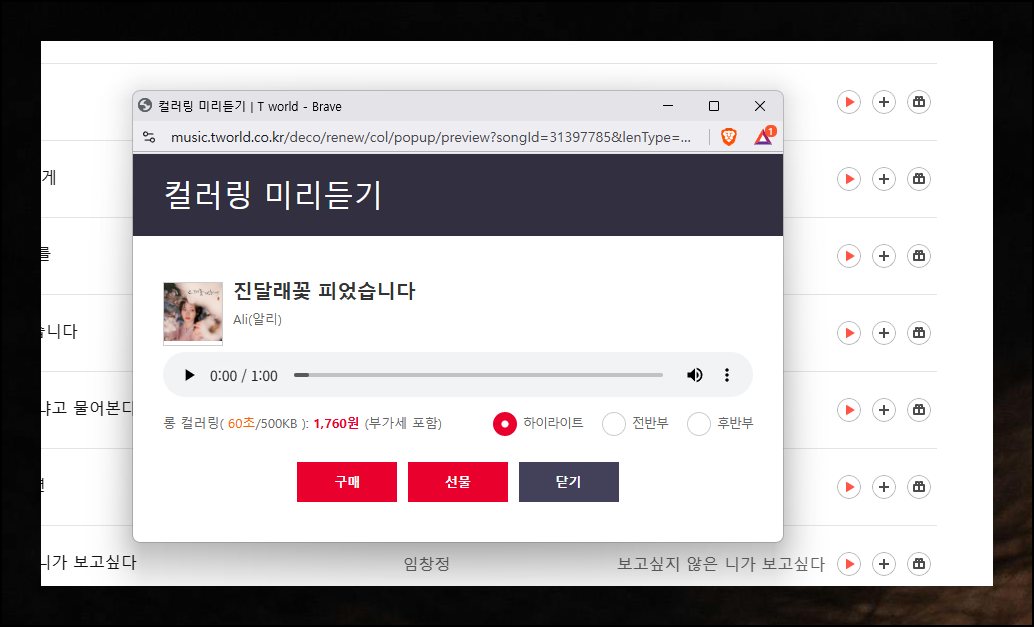
Task: Open the audio player's three-dot options menu
Action: 727,375
